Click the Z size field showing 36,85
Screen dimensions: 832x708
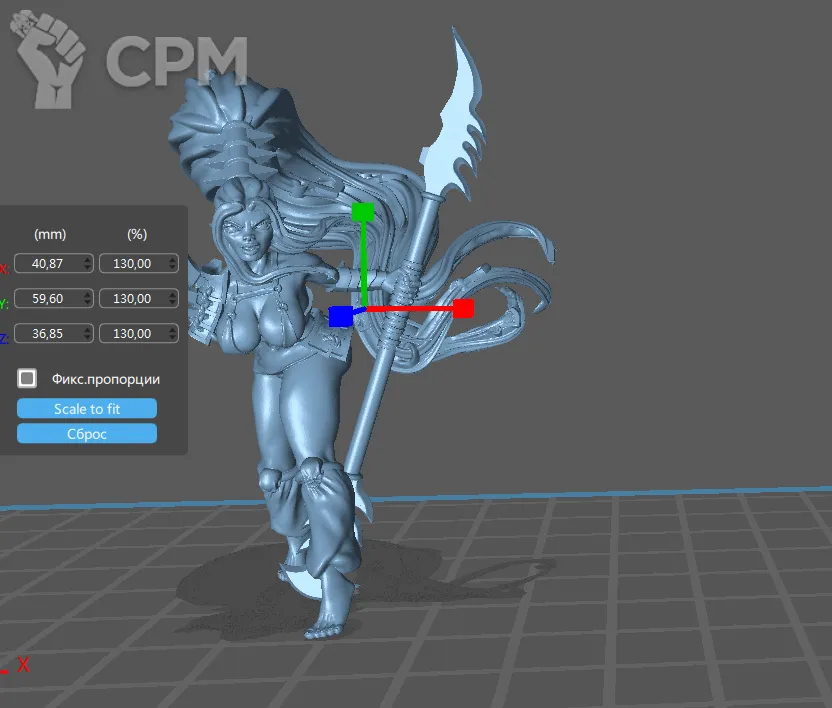(50, 333)
